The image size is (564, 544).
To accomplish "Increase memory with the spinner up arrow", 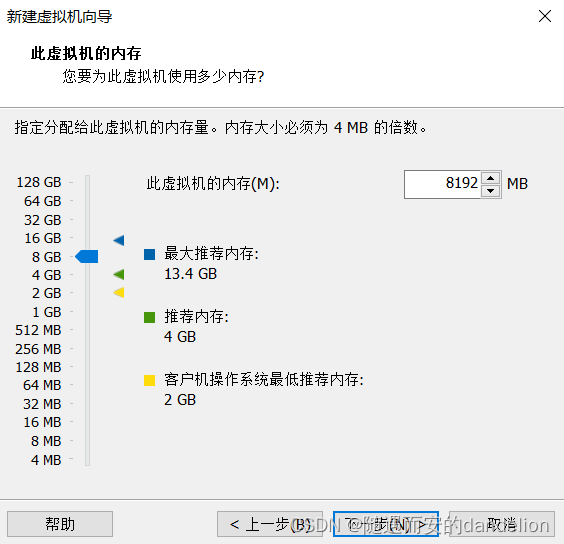I will [x=491, y=178].
